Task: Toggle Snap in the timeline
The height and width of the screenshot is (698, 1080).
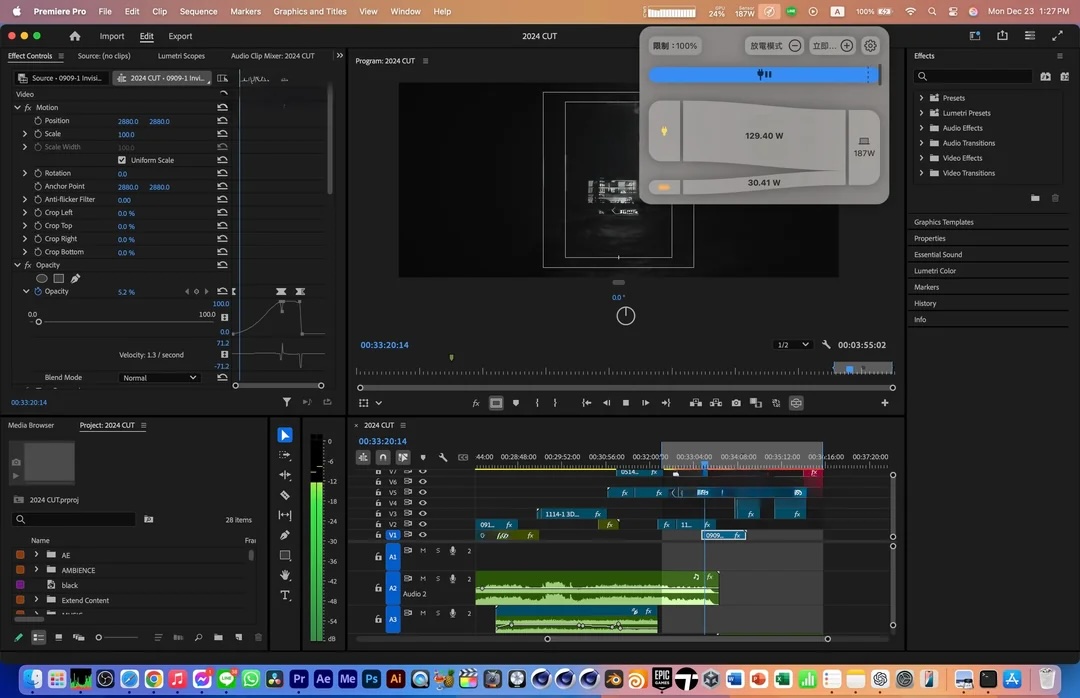Action: click(x=383, y=457)
